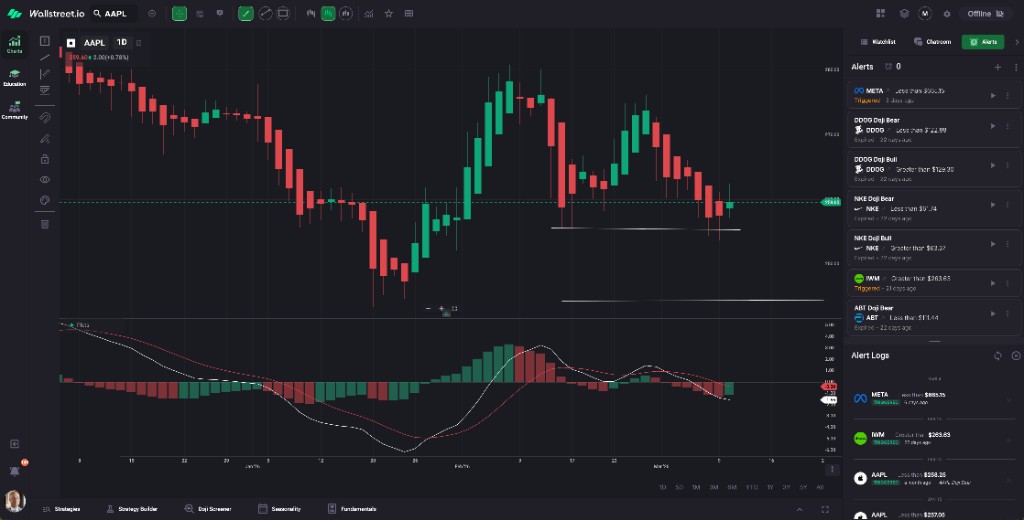Expand the bottom panel with up chevron
The height and width of the screenshot is (520, 1024).
pos(799,510)
